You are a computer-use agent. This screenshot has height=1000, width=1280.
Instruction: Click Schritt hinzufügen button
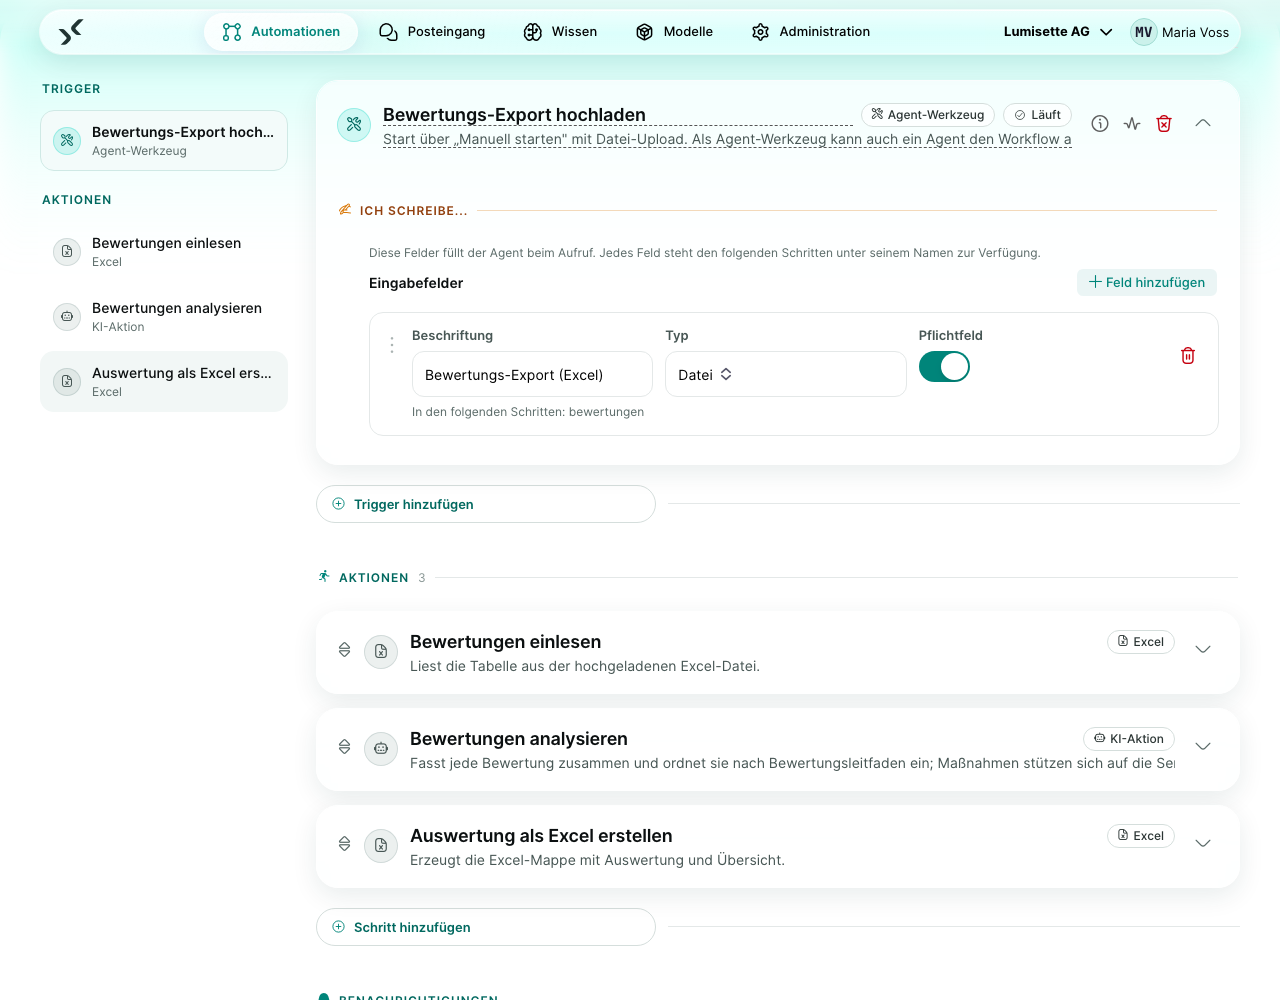[486, 927]
